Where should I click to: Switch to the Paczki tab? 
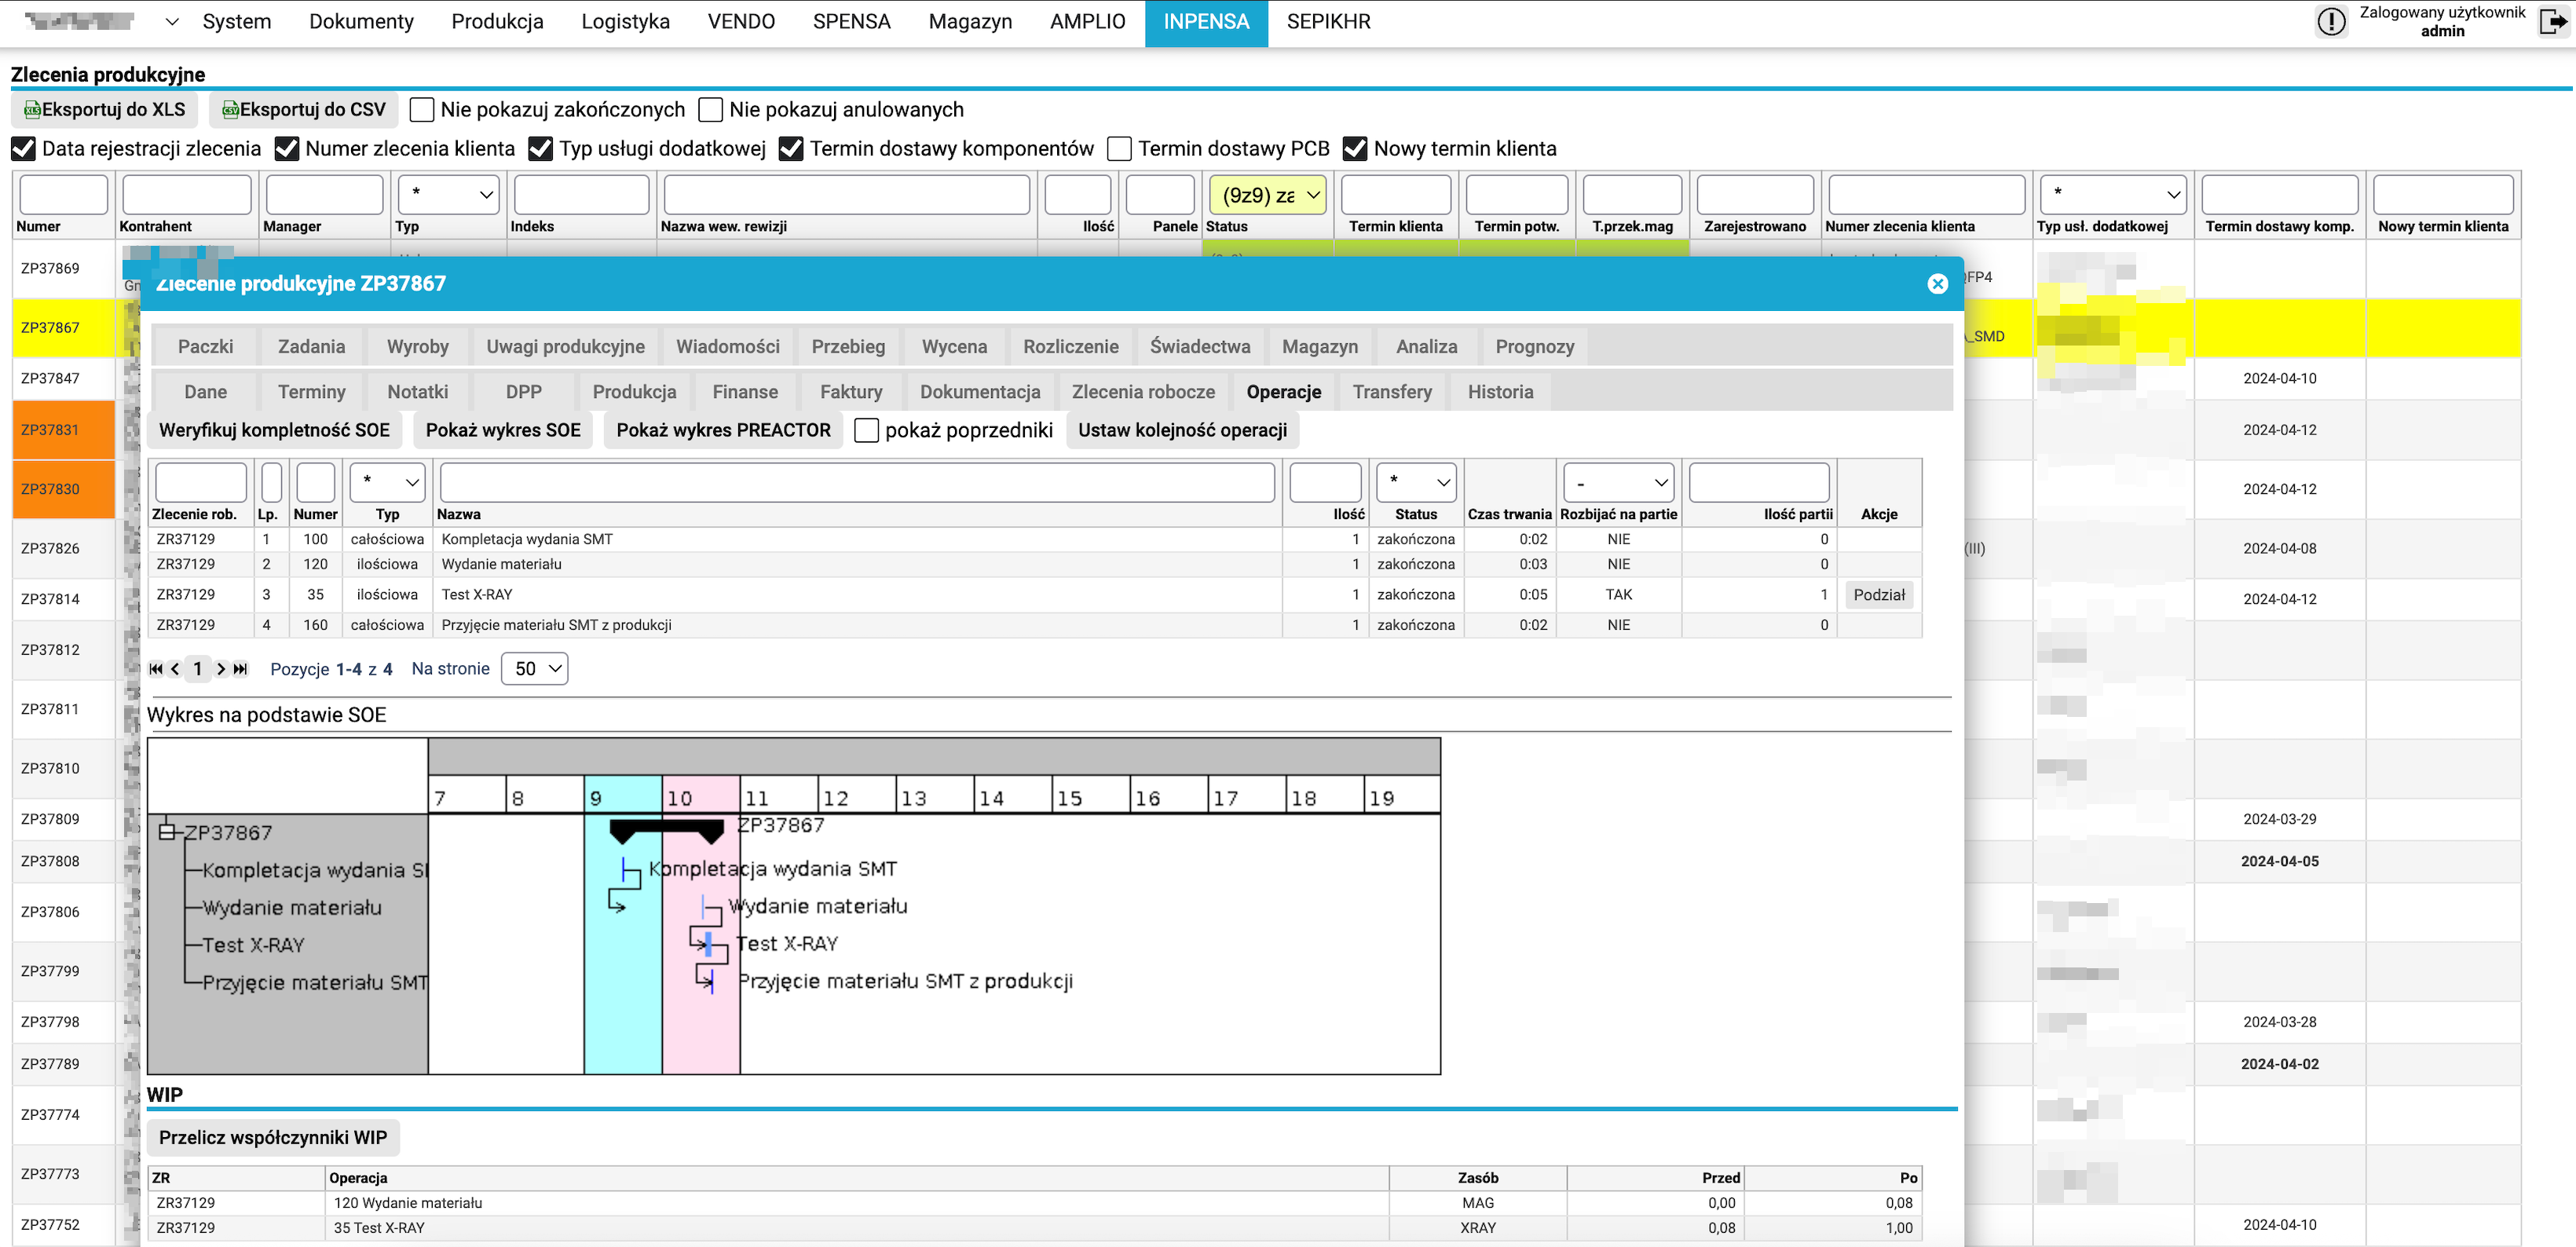(x=205, y=347)
